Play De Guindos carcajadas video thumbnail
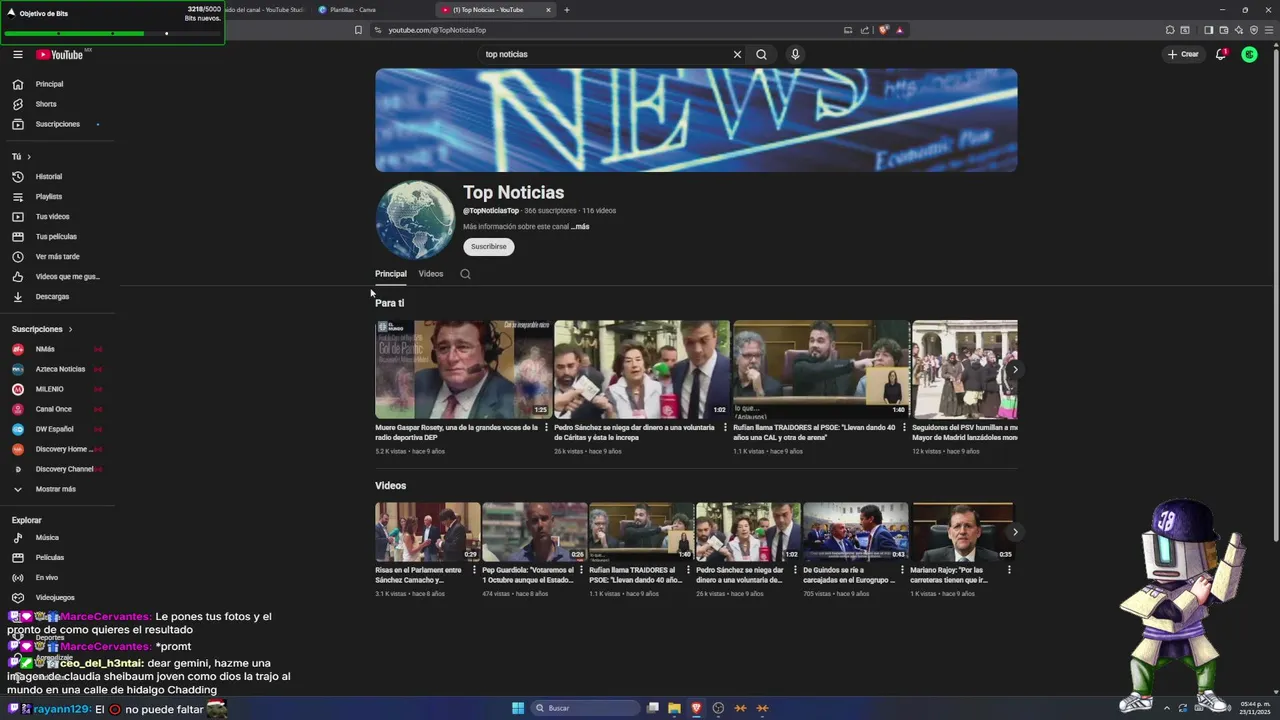This screenshot has height=720, width=1280. click(855, 532)
